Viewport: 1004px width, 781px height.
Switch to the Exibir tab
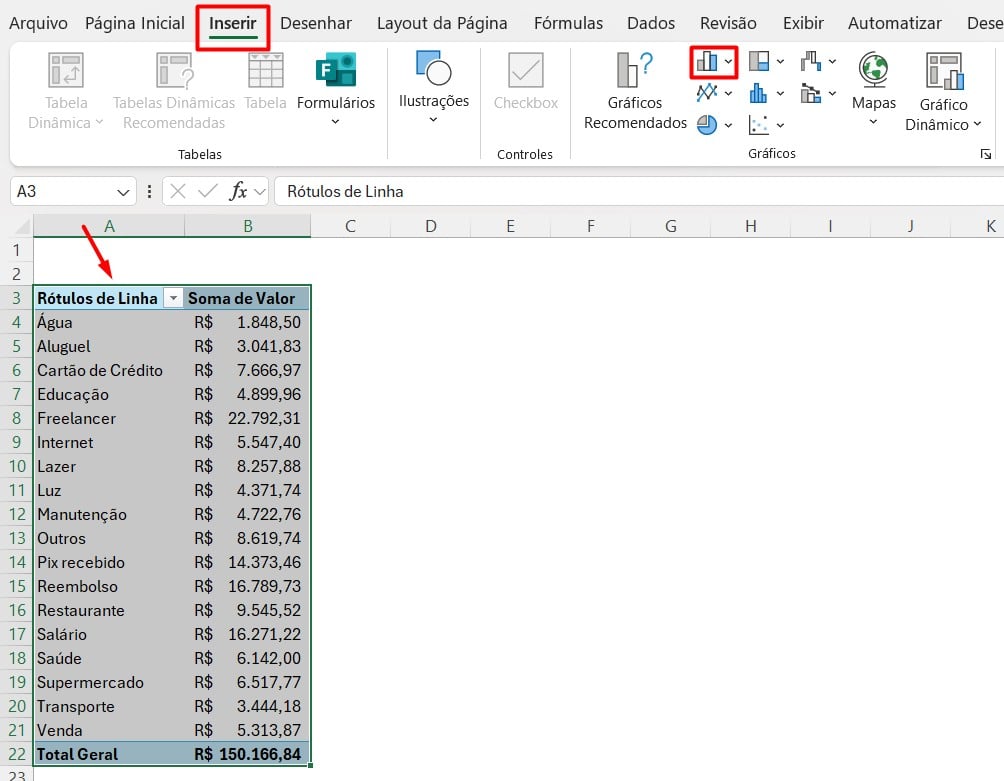tap(803, 23)
